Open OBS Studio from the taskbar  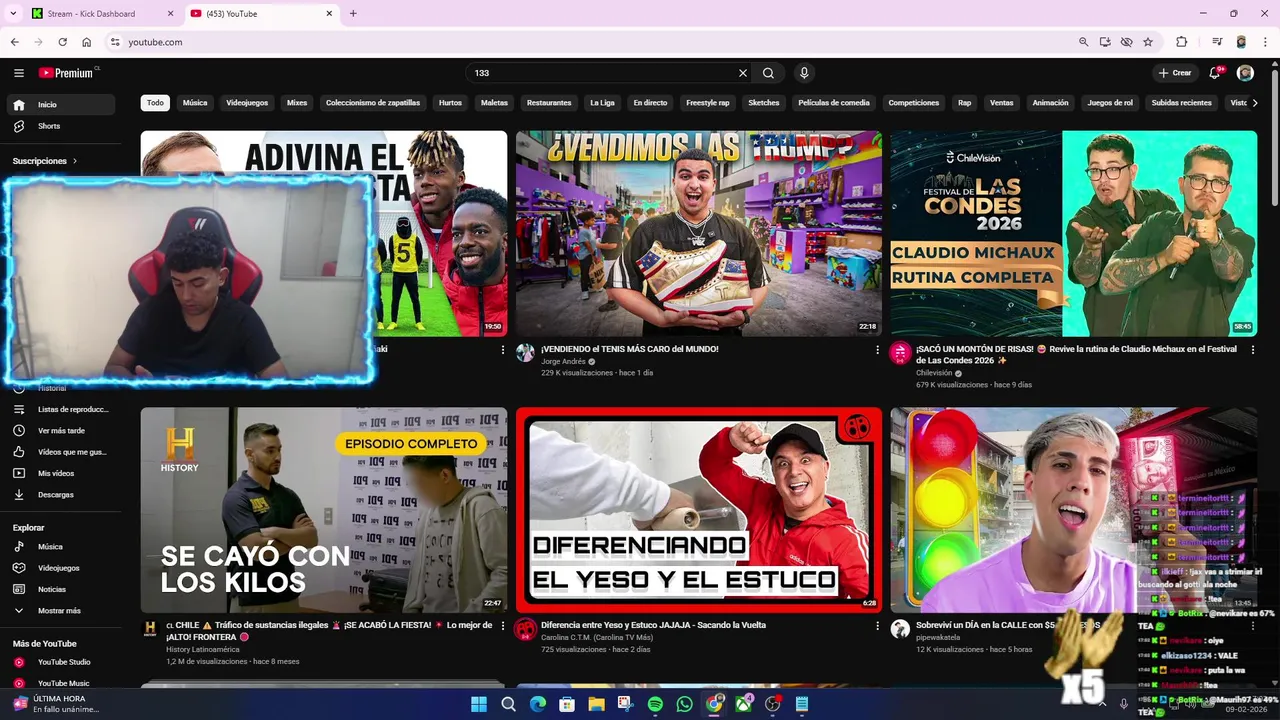click(772, 704)
